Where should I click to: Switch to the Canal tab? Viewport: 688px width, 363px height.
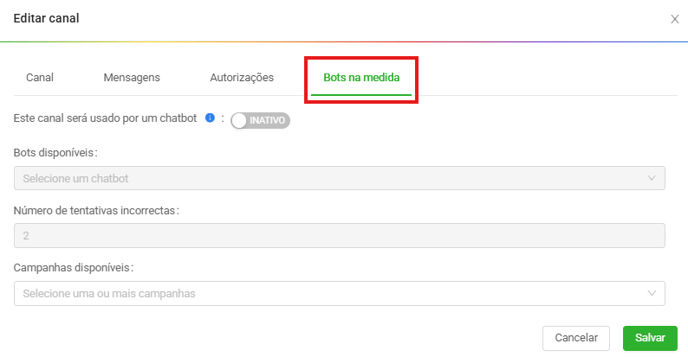[40, 77]
